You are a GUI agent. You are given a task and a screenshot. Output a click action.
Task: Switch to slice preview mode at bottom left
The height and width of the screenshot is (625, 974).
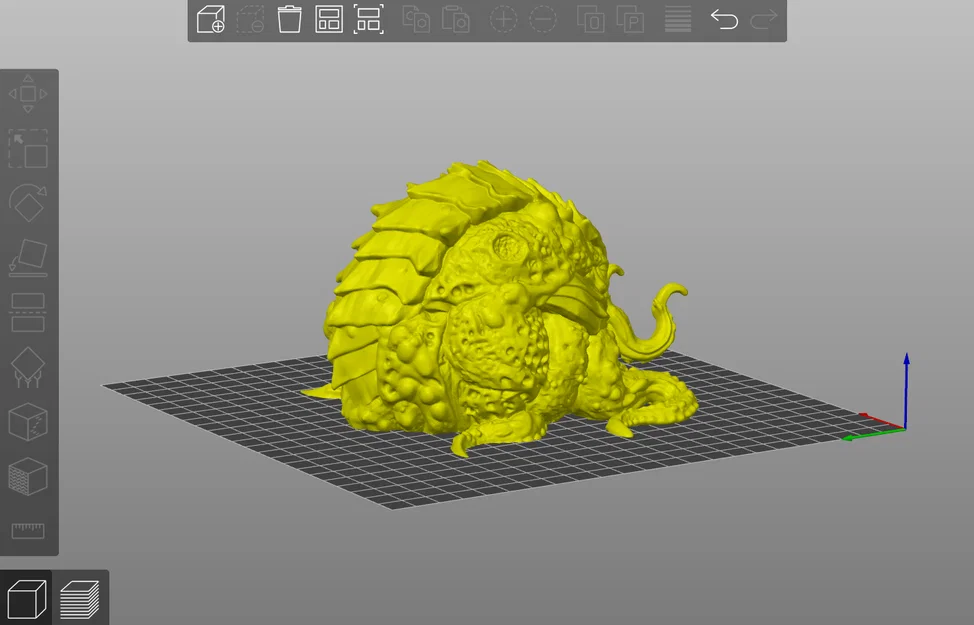tap(81, 596)
